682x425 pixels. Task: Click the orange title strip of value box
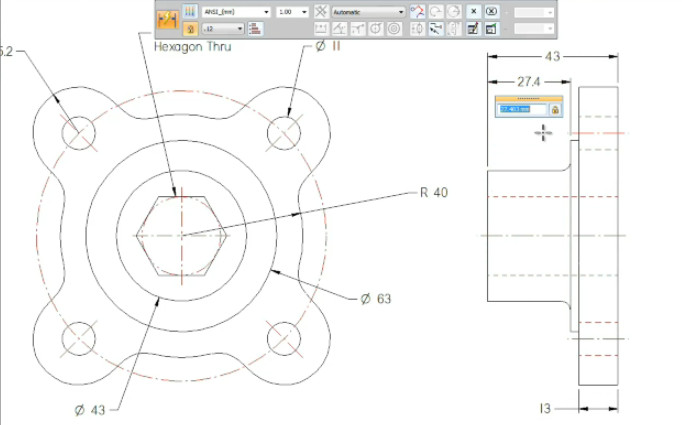pyautogui.click(x=527, y=98)
